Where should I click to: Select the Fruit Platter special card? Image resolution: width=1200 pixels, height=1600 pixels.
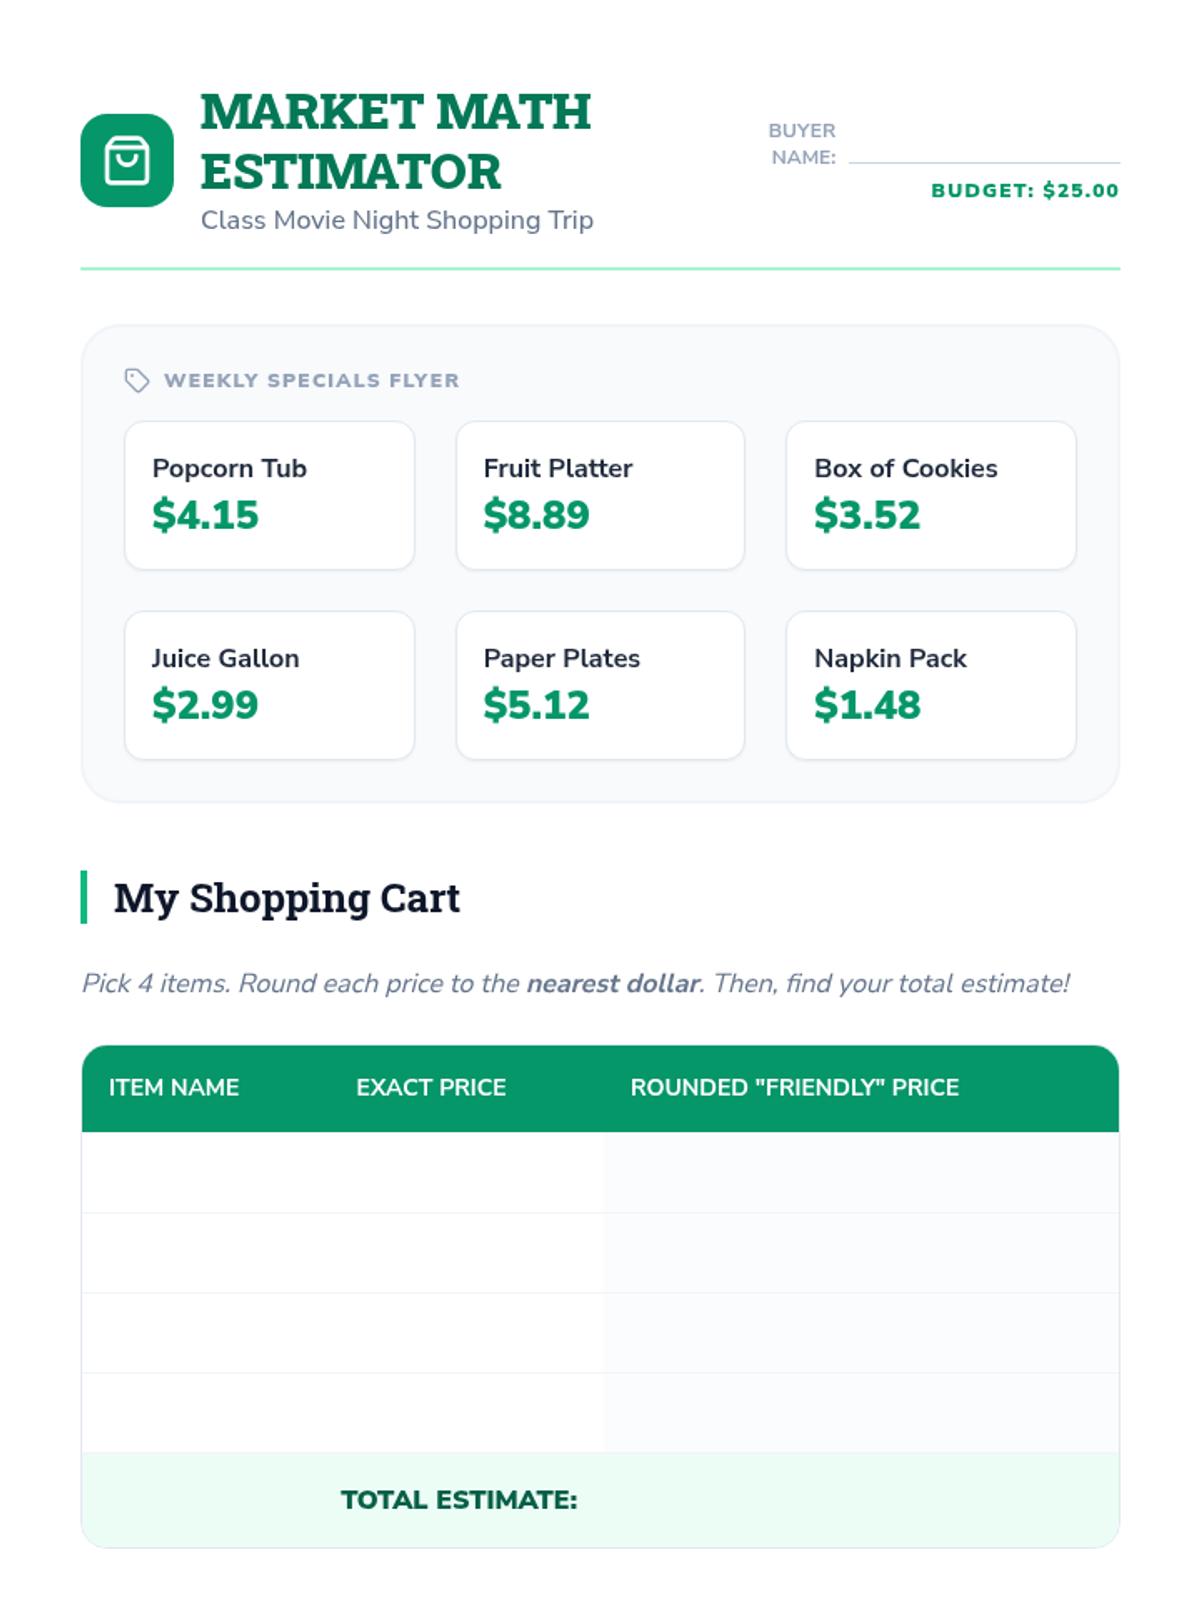point(600,495)
